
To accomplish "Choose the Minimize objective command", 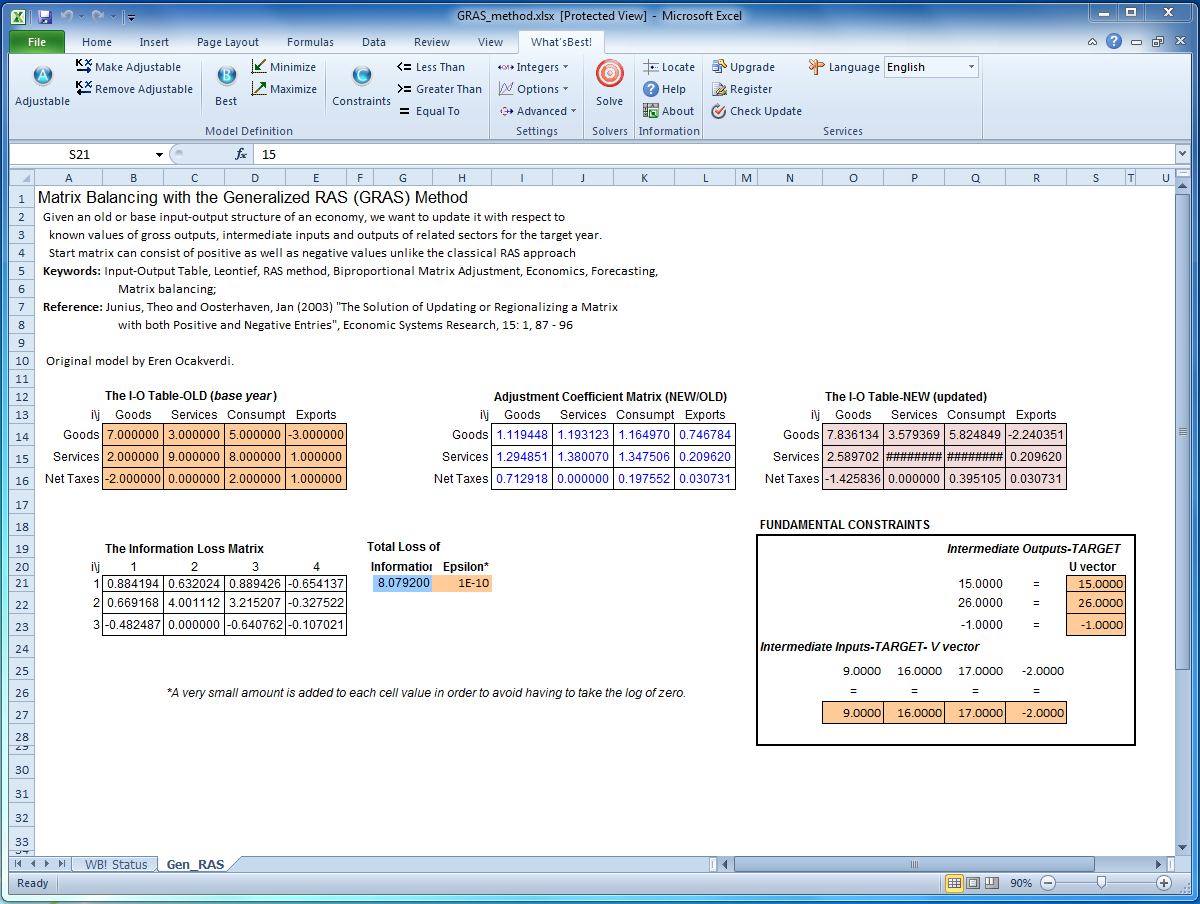I will coord(284,67).
